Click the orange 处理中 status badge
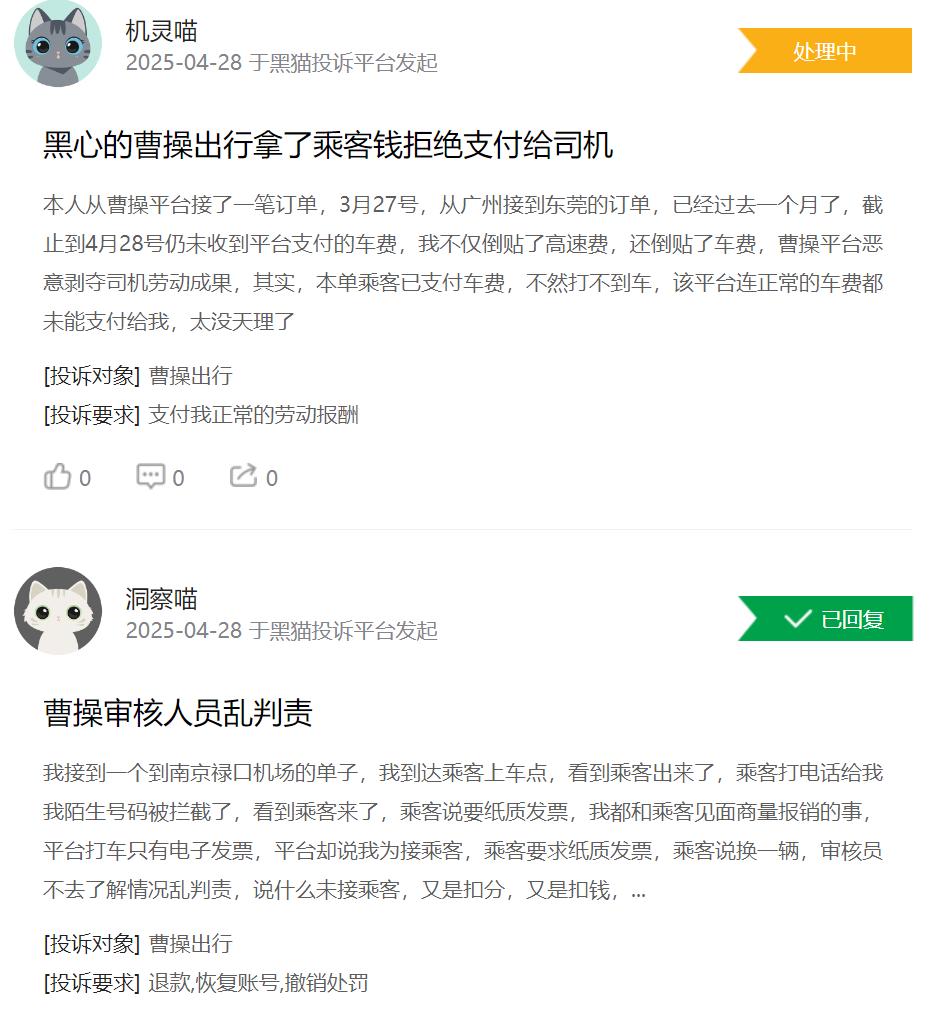 tap(825, 50)
